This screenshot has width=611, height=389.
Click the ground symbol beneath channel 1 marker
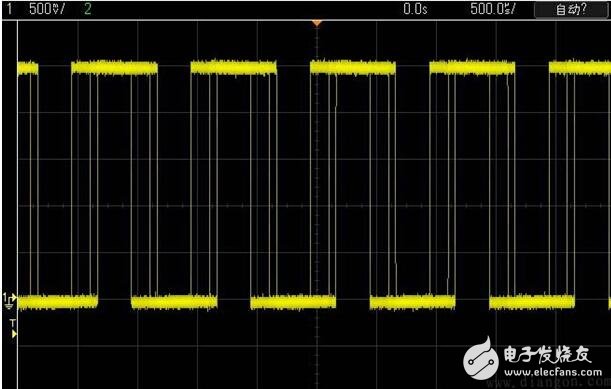click(x=9, y=306)
